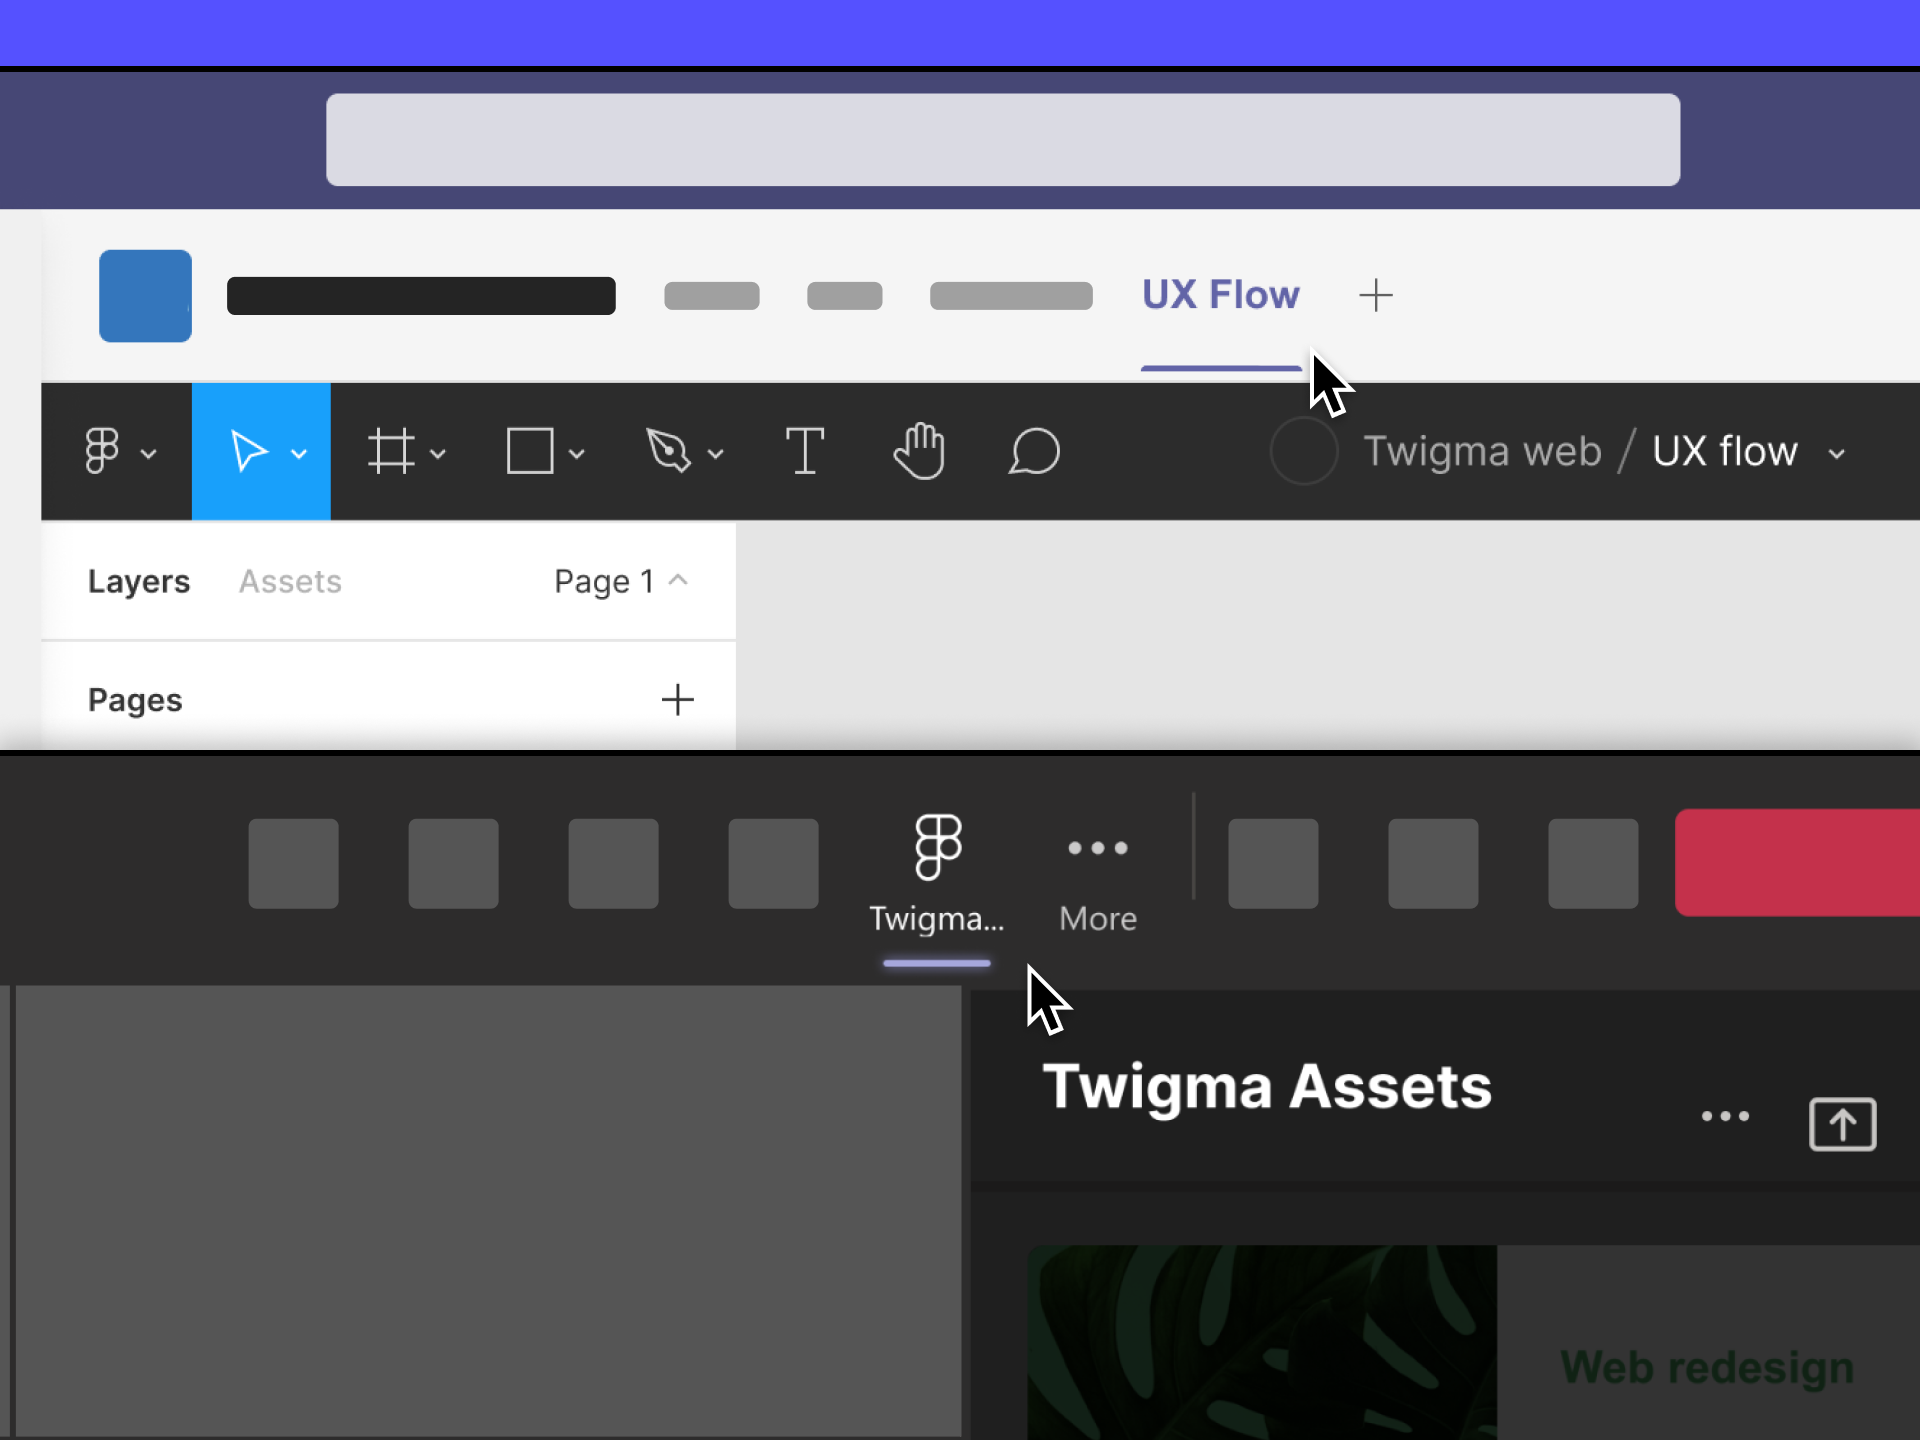This screenshot has width=1920, height=1440.
Task: Select the Comment tool
Action: 1034,451
